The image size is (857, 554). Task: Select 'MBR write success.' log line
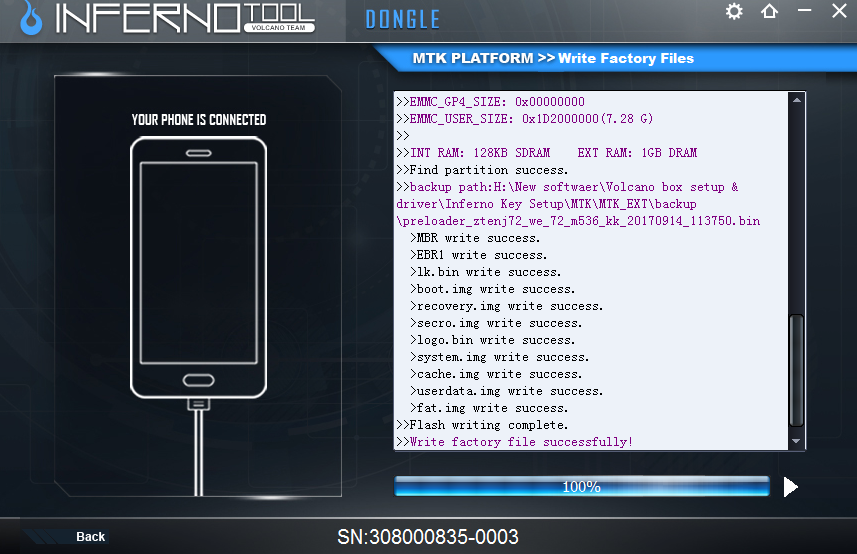(475, 239)
